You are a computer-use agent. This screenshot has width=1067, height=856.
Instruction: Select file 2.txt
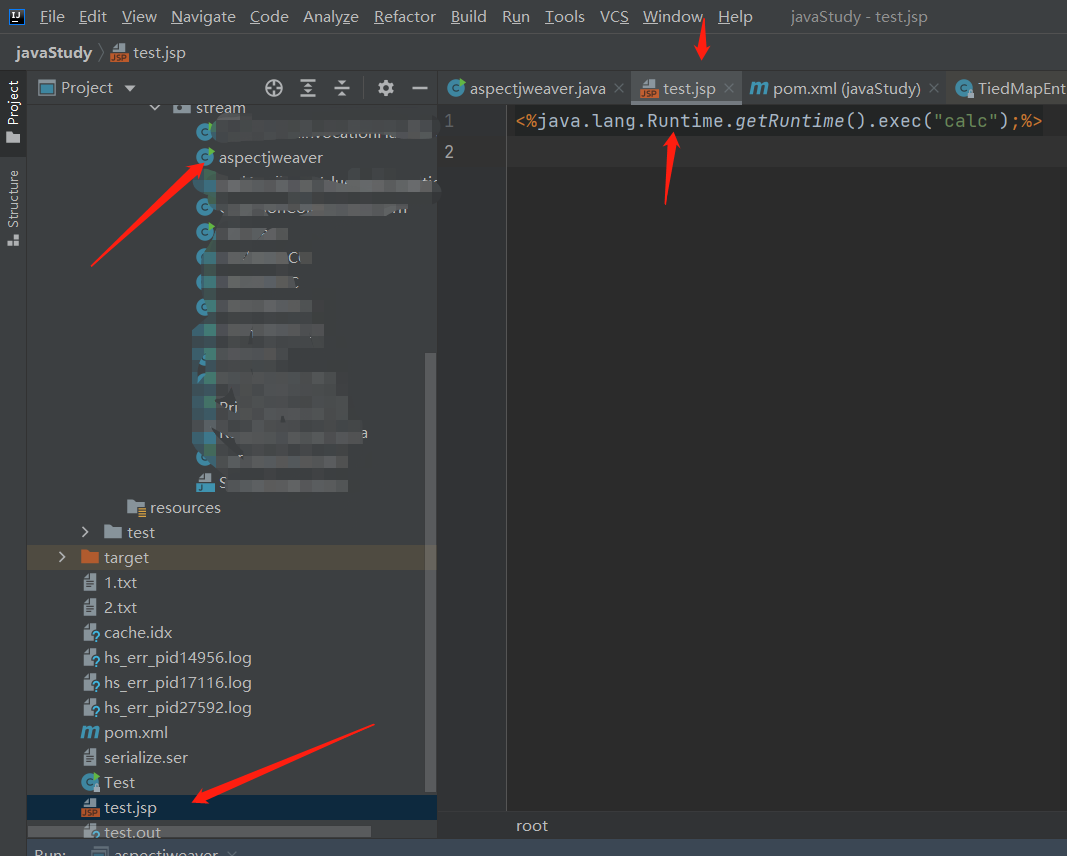click(120, 608)
